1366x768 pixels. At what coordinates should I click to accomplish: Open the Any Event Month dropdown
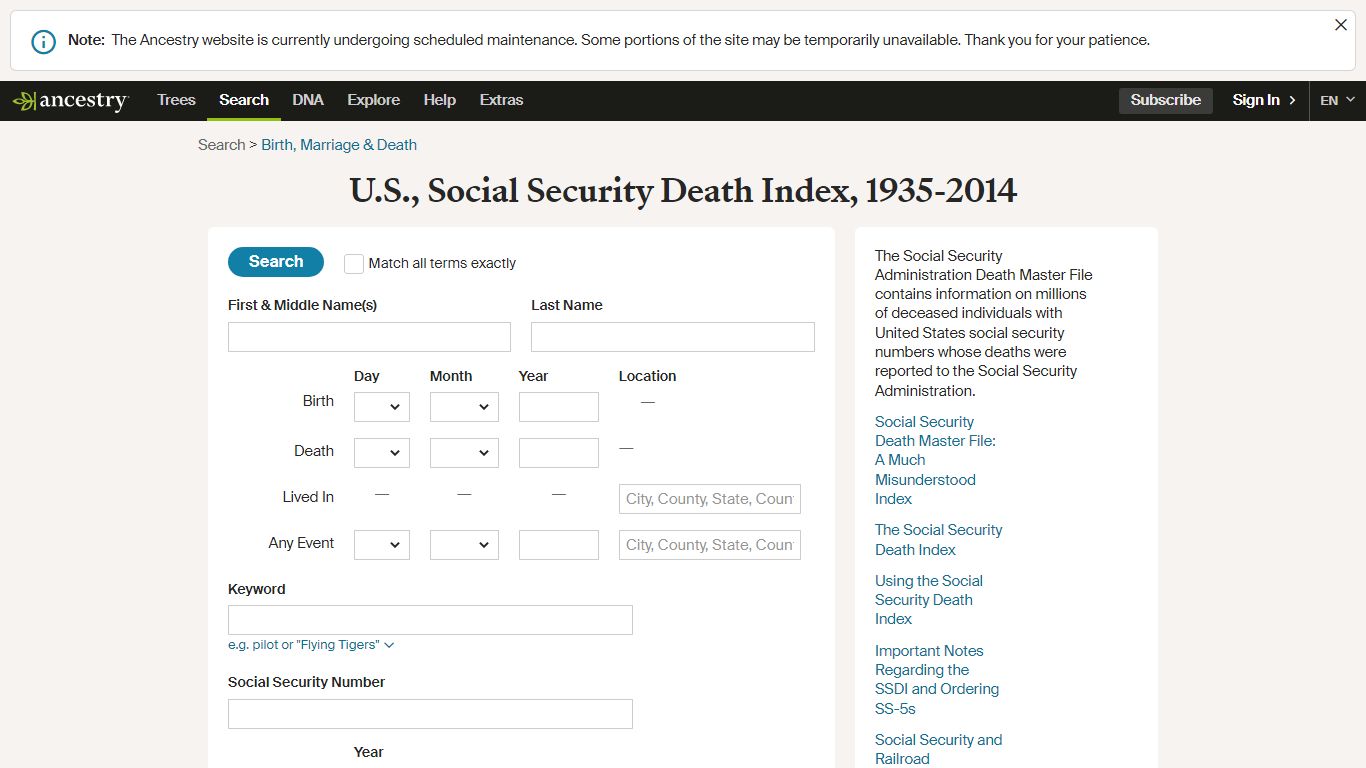coord(464,545)
